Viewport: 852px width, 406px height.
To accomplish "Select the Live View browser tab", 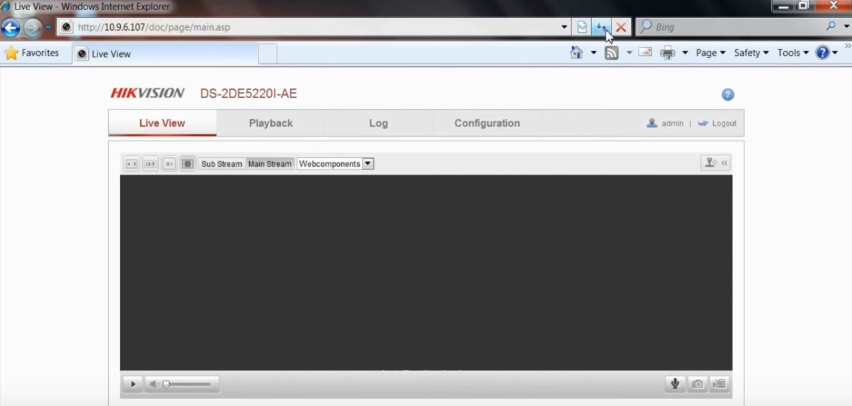I will (x=165, y=54).
